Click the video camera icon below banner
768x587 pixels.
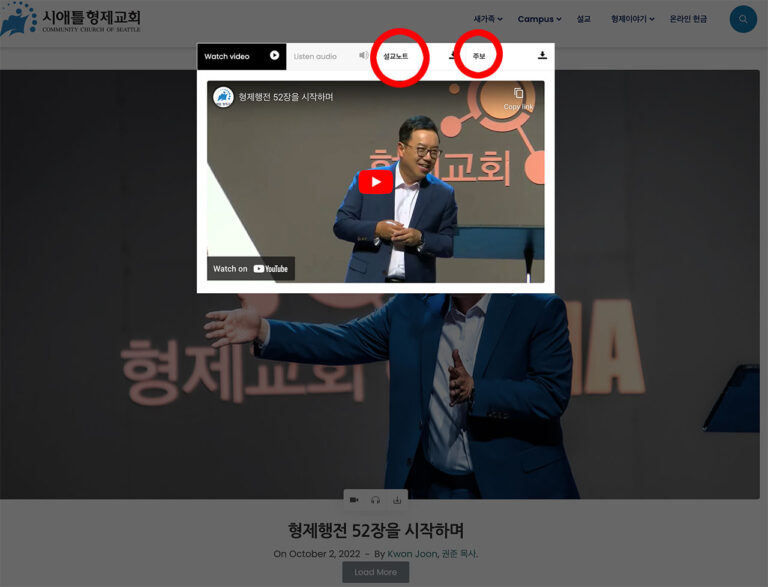(x=354, y=500)
